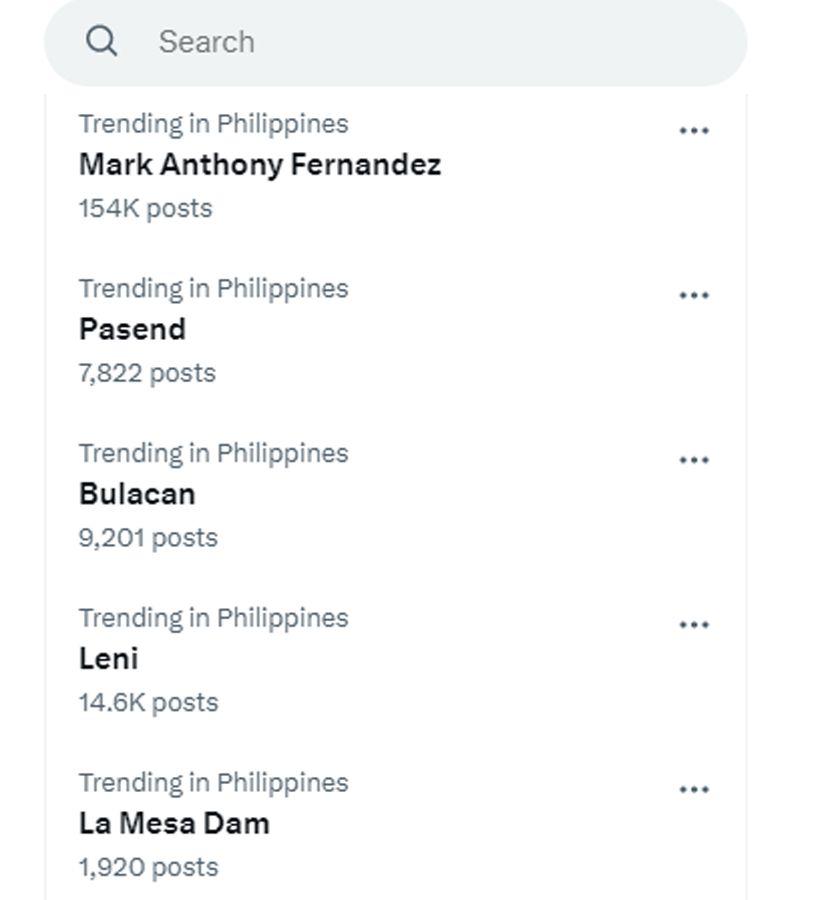
Task: Click the 1,920 posts count
Action: [x=148, y=867]
